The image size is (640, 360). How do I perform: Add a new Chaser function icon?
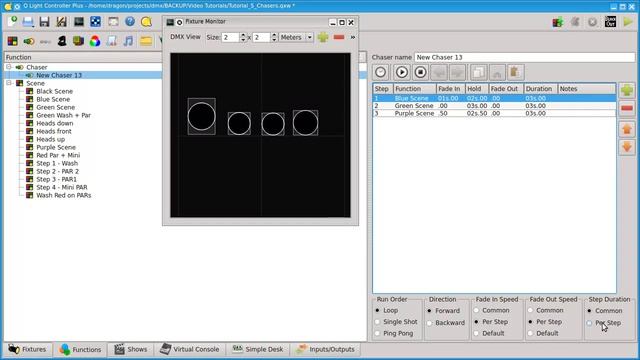coord(29,41)
